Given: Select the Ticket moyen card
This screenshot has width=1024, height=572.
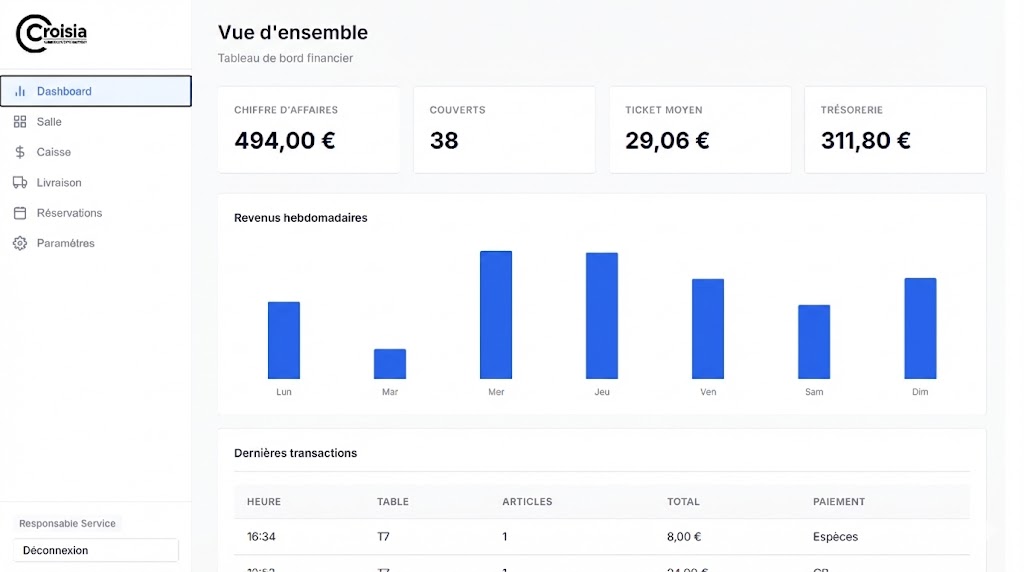Looking at the screenshot, I should pyautogui.click(x=700, y=130).
